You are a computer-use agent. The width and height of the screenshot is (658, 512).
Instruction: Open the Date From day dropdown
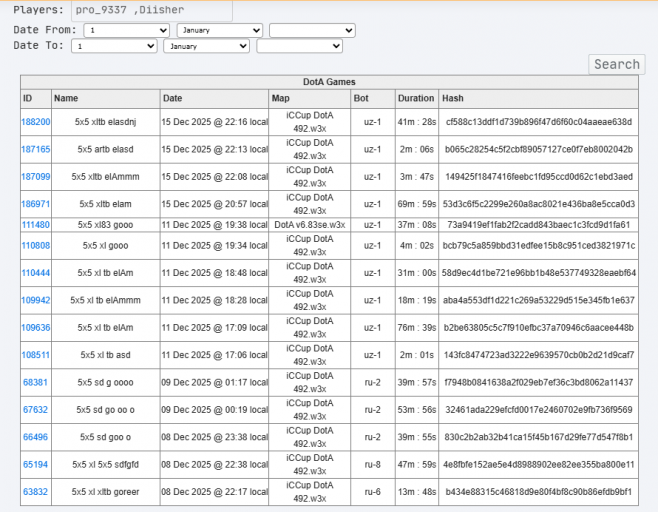(x=126, y=30)
